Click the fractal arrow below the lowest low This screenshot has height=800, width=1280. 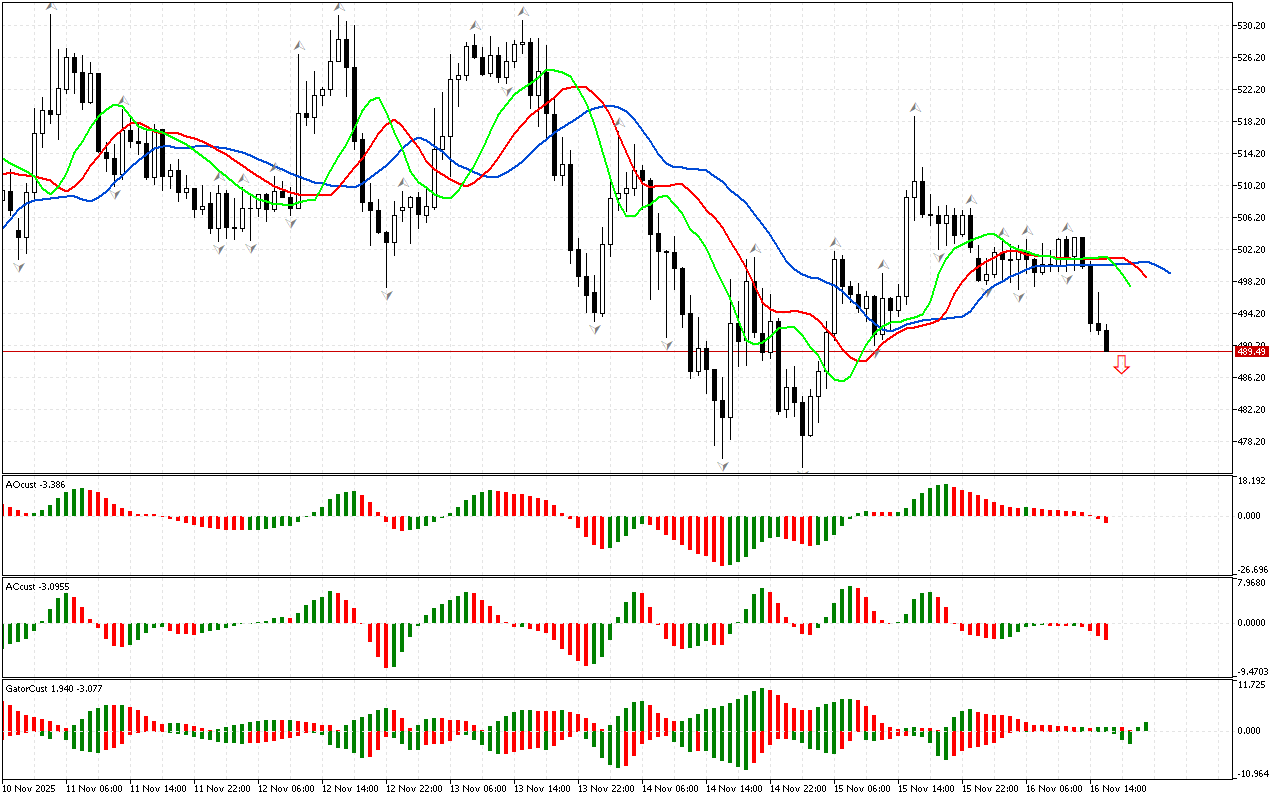[803, 471]
